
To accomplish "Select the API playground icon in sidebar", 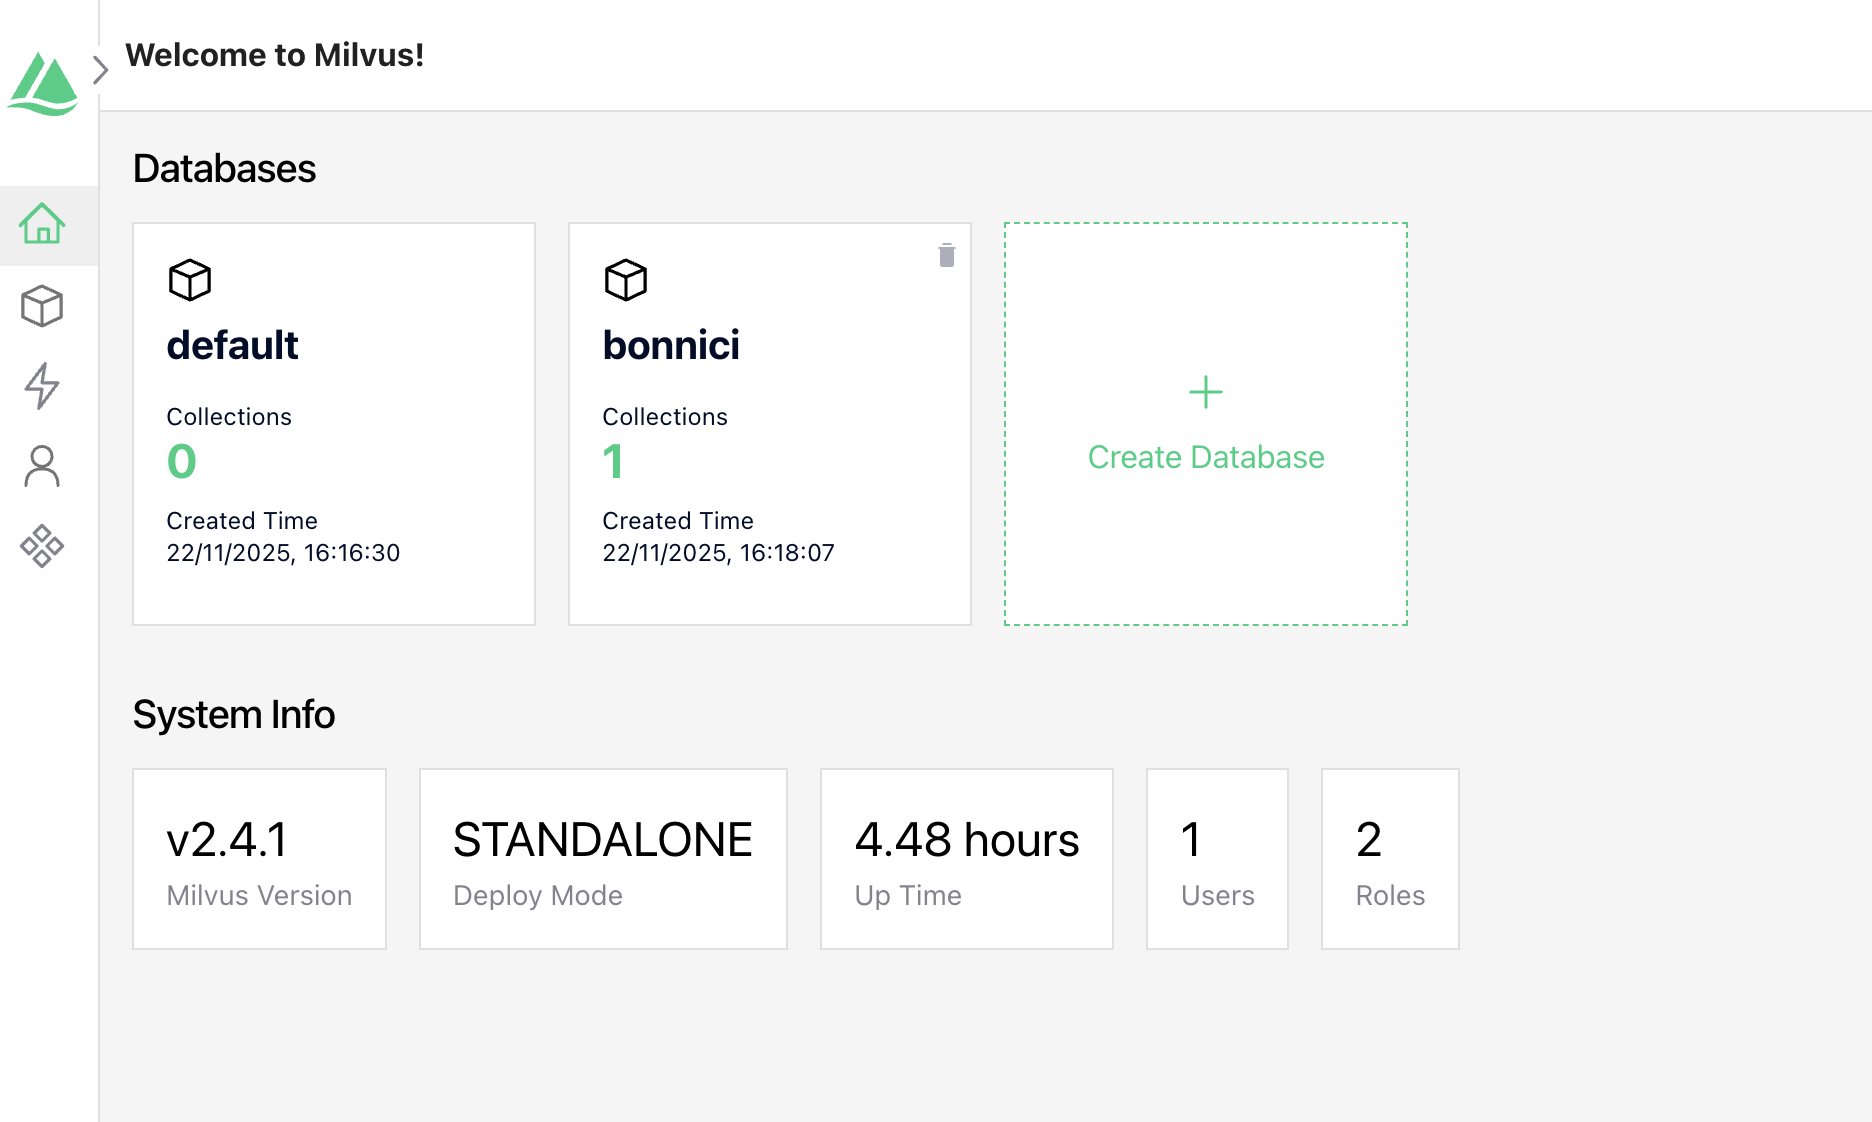I will [42, 546].
